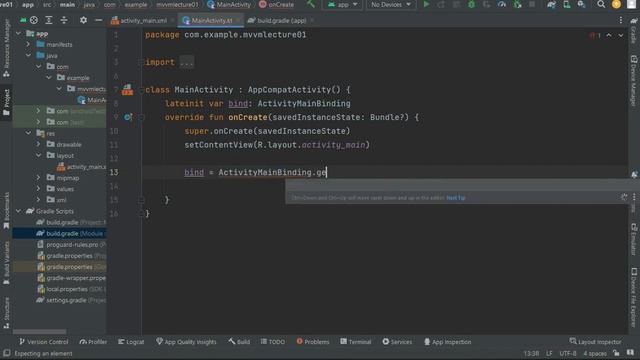Toggle the Project tool window button
Viewport: 640px width, 360px height.
[7, 102]
